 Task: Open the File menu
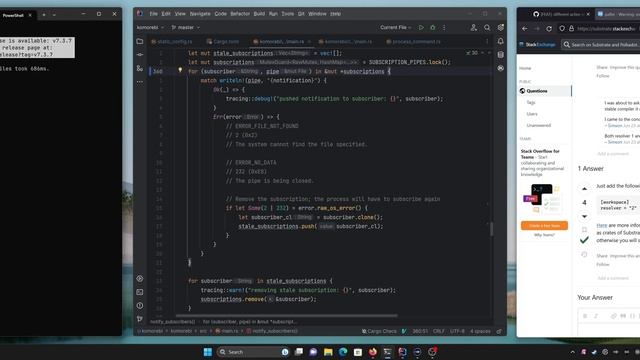click(153, 14)
